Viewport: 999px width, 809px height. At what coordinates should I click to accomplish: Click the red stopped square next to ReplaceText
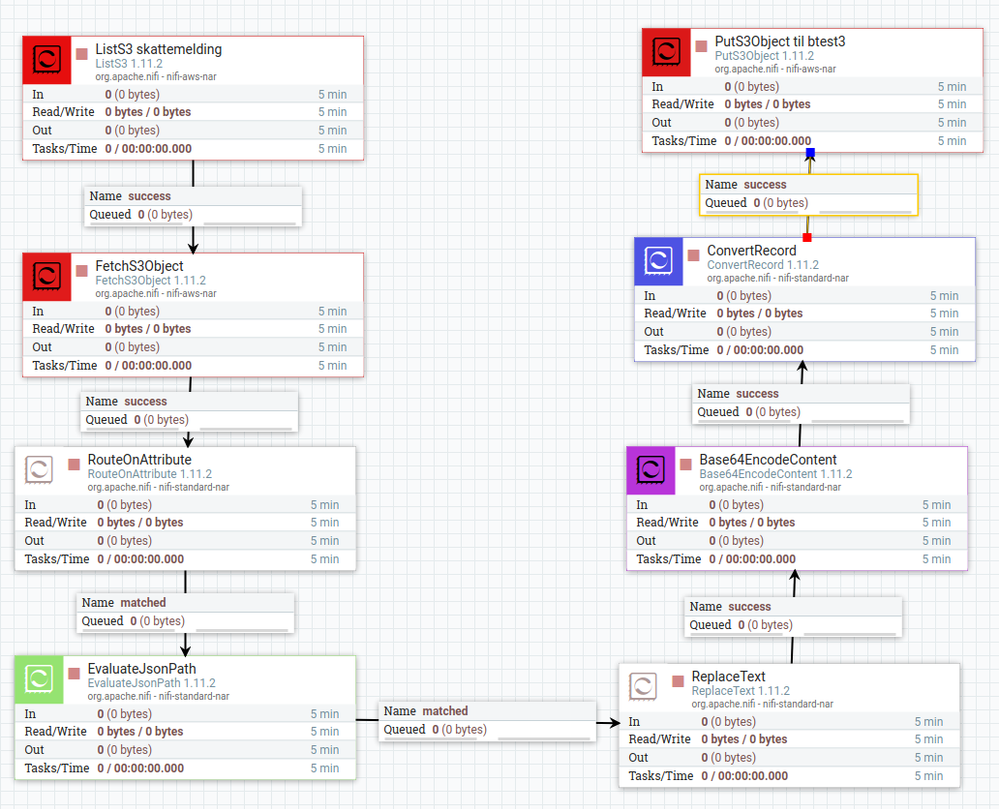point(678,681)
